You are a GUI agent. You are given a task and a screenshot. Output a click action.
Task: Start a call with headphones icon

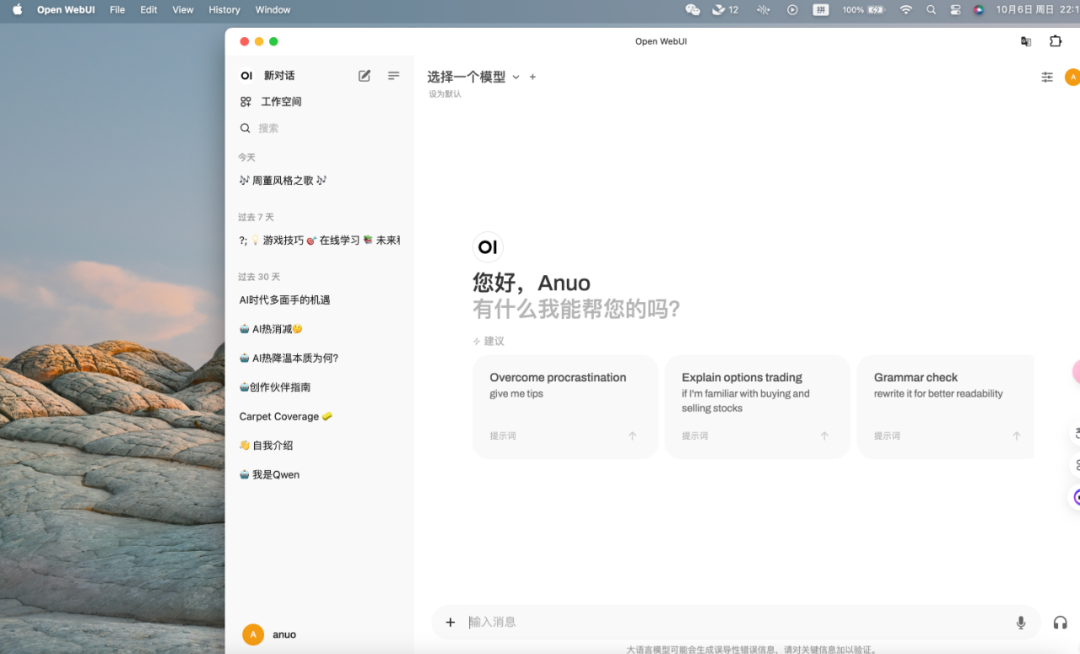click(1060, 622)
